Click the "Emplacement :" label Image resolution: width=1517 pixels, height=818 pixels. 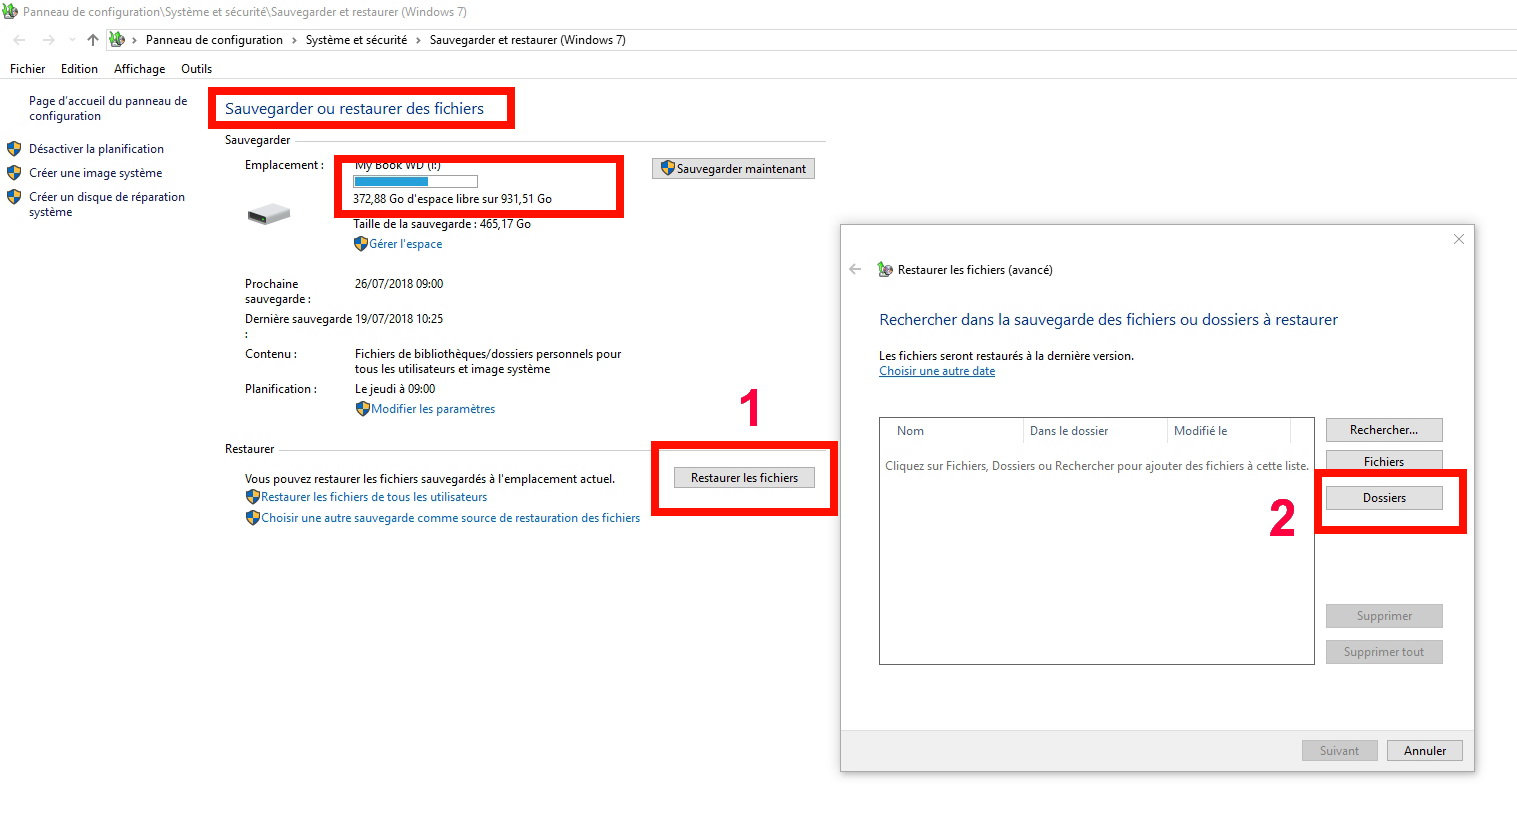284,165
